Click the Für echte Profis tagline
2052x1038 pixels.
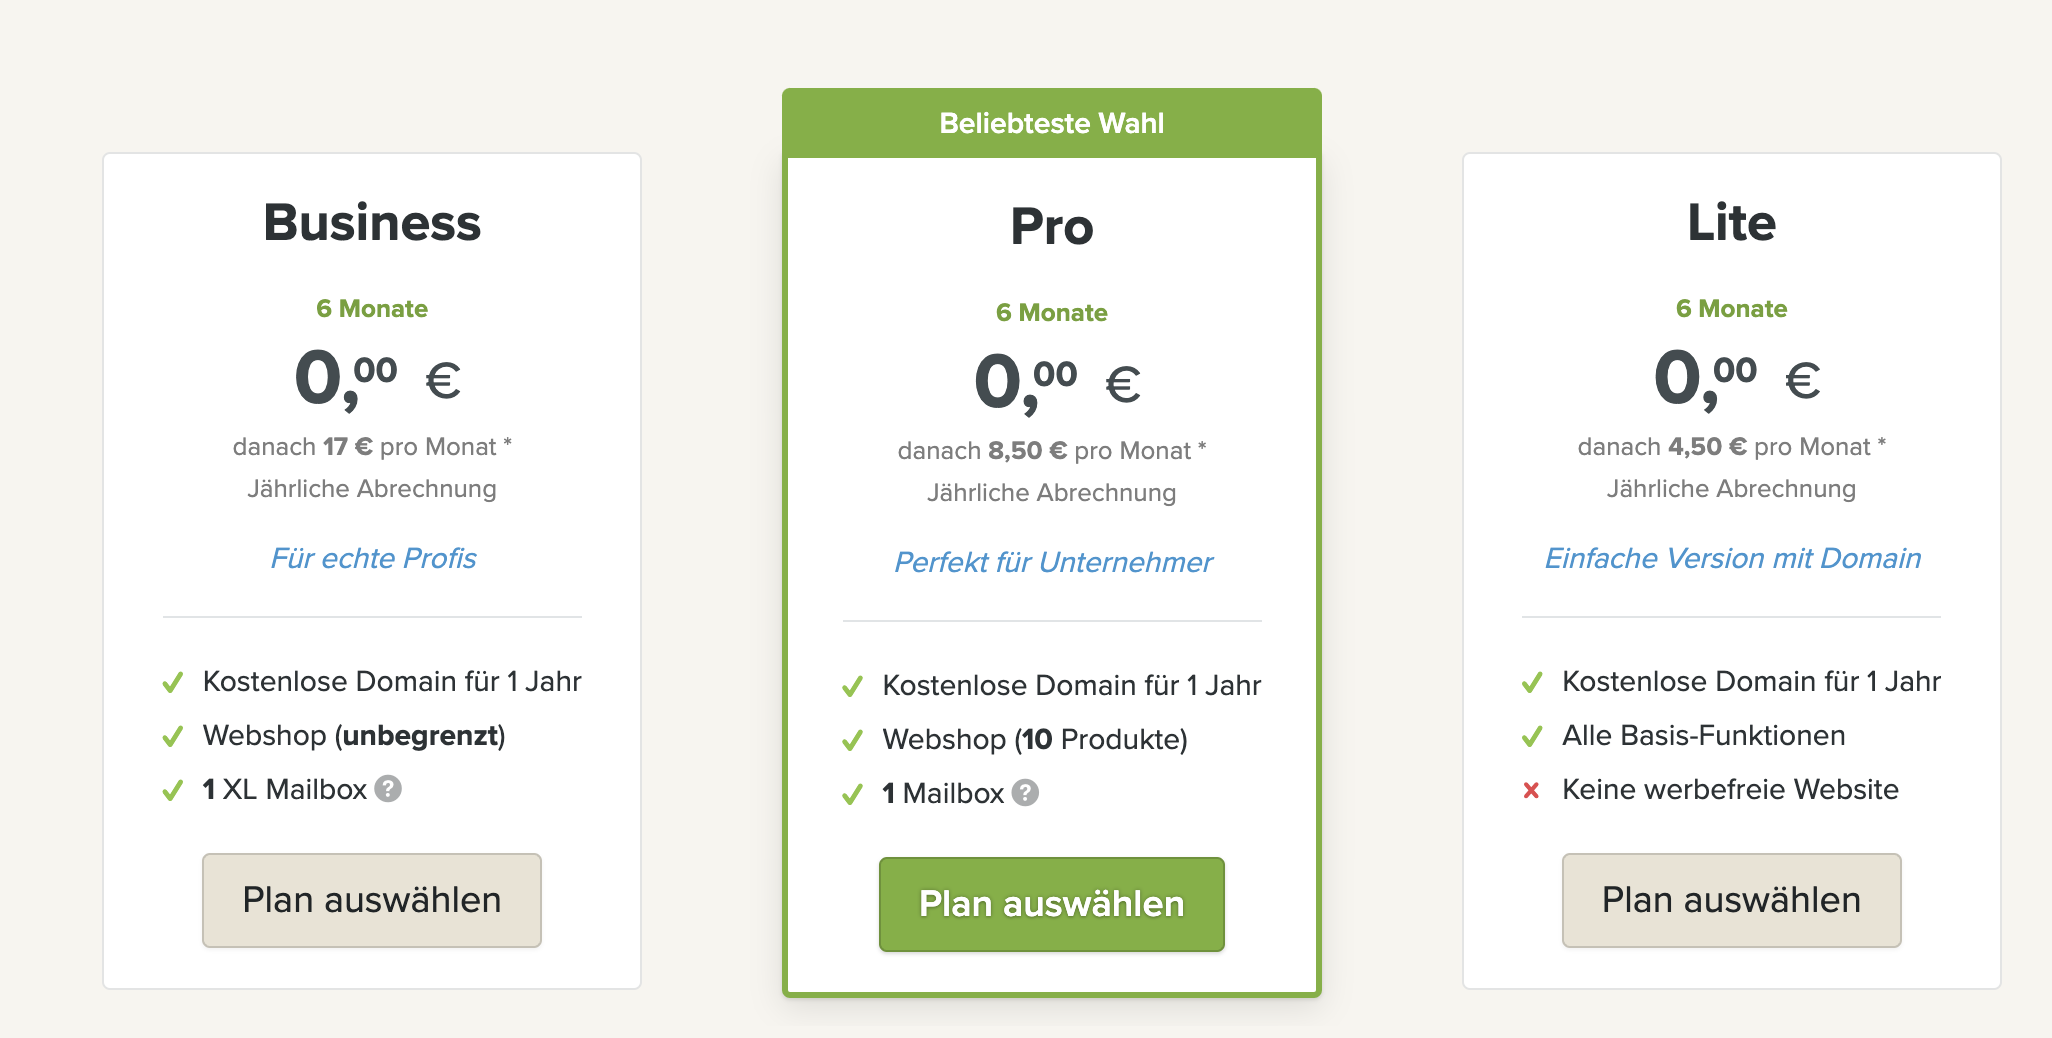click(x=373, y=558)
